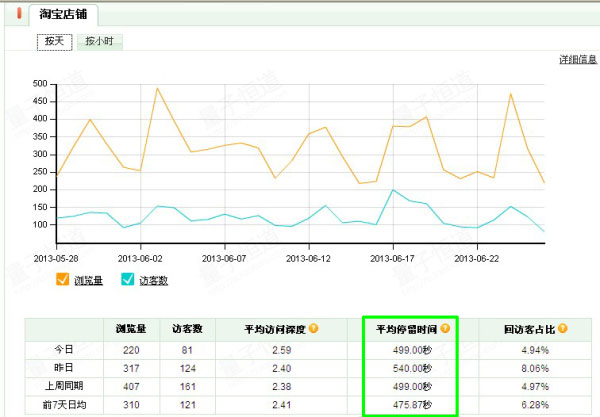Click visit depth value 2.59
This screenshot has width=600, height=417.
click(282, 350)
